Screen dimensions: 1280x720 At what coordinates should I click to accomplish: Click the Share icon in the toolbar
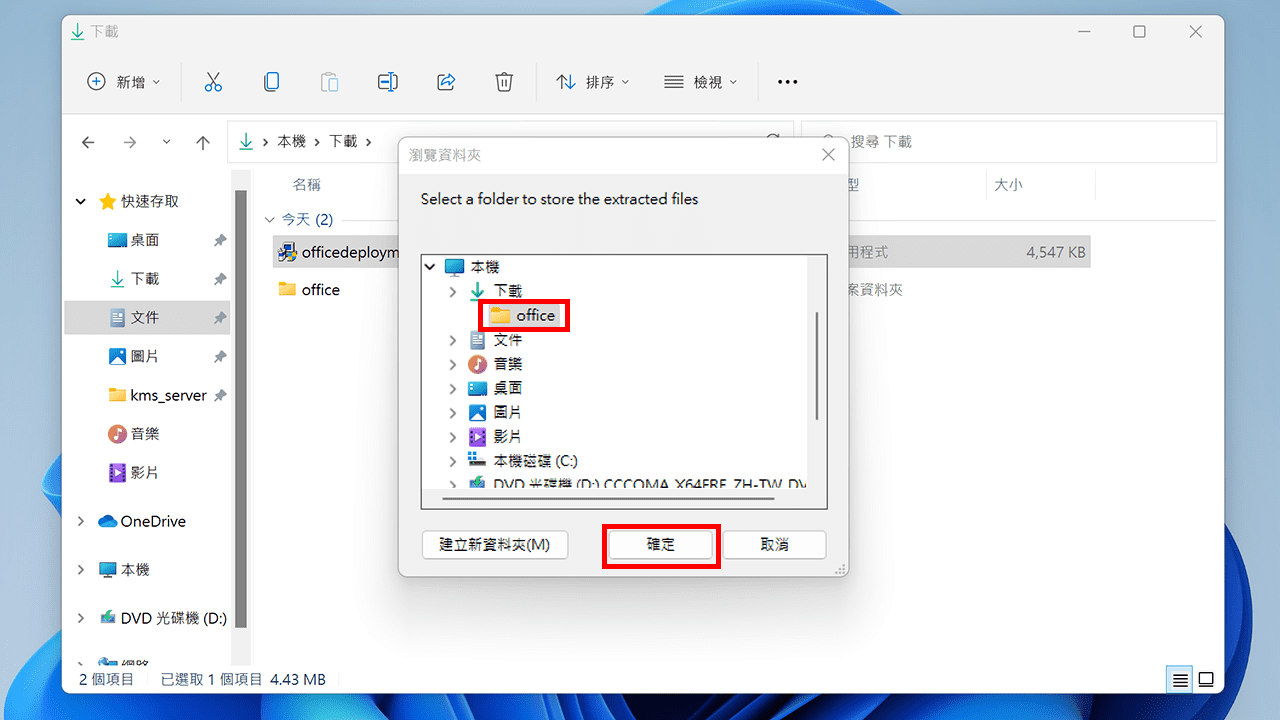pyautogui.click(x=446, y=82)
